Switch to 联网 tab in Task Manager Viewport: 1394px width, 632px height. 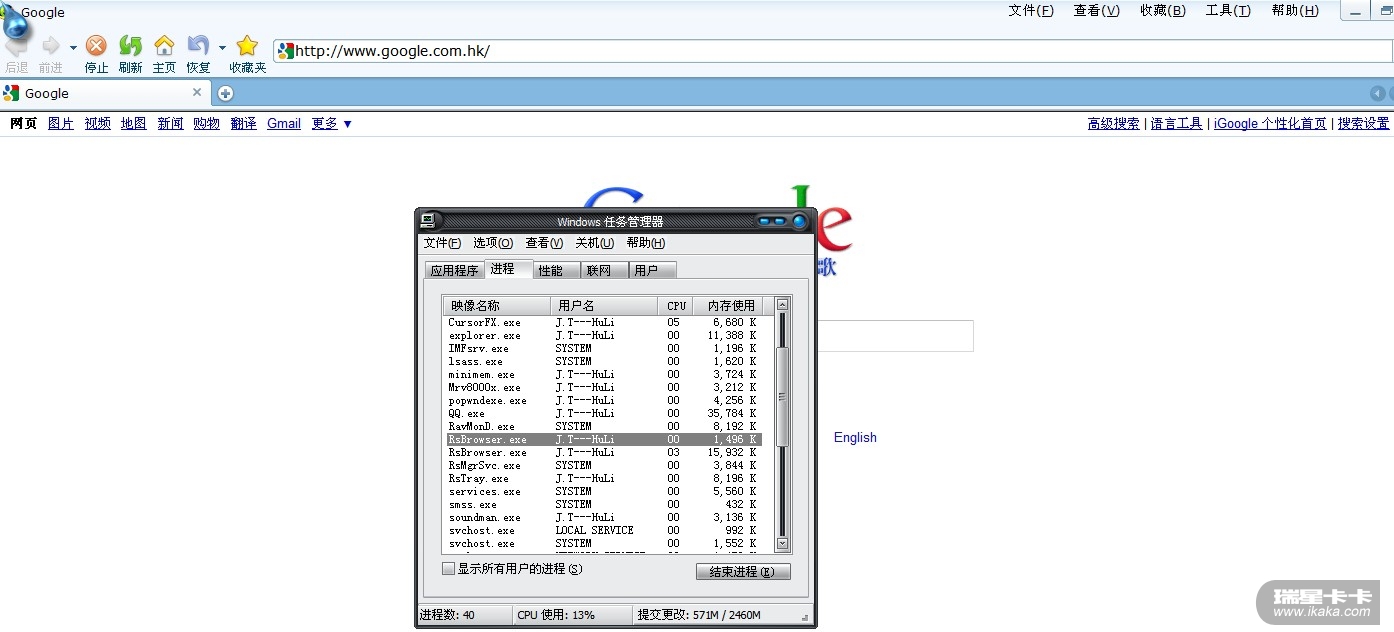click(x=604, y=270)
